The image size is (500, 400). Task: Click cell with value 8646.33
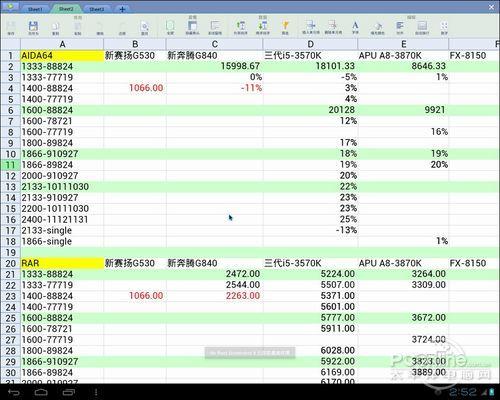tap(403, 66)
